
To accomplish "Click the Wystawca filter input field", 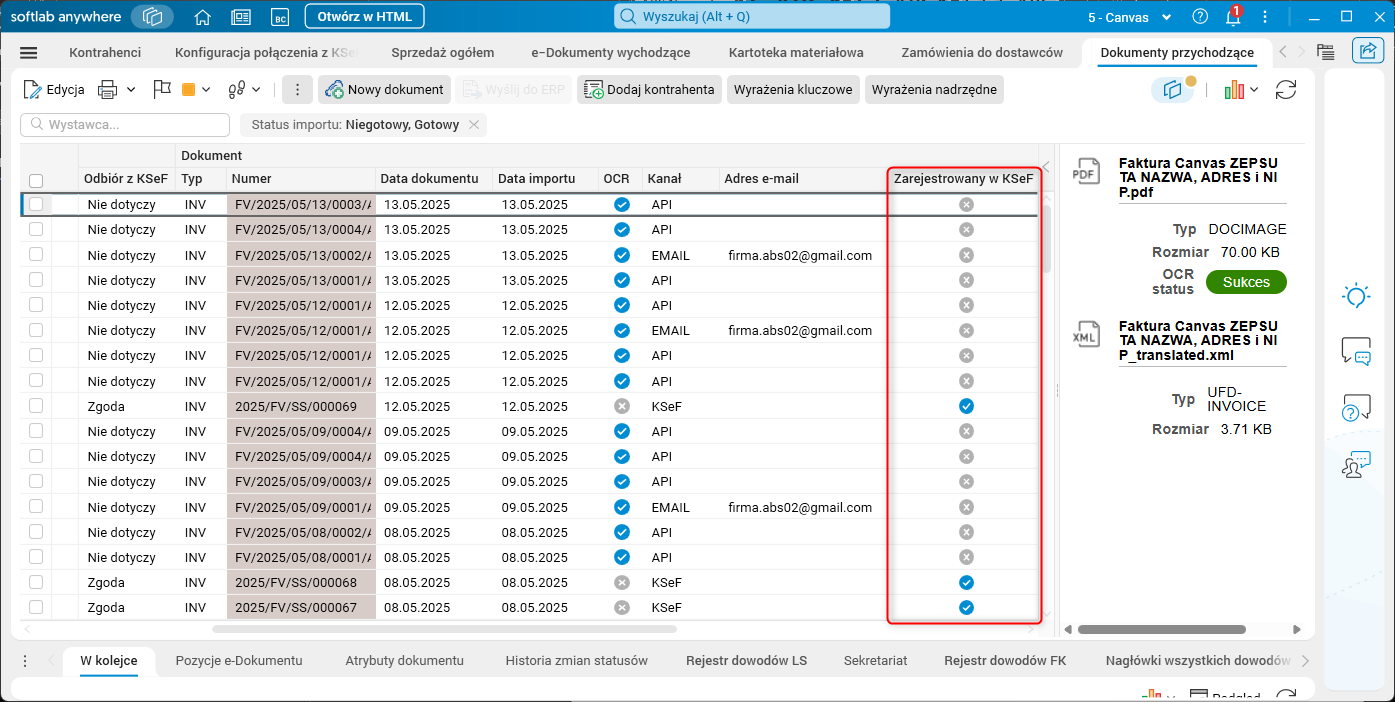I will (x=125, y=125).
